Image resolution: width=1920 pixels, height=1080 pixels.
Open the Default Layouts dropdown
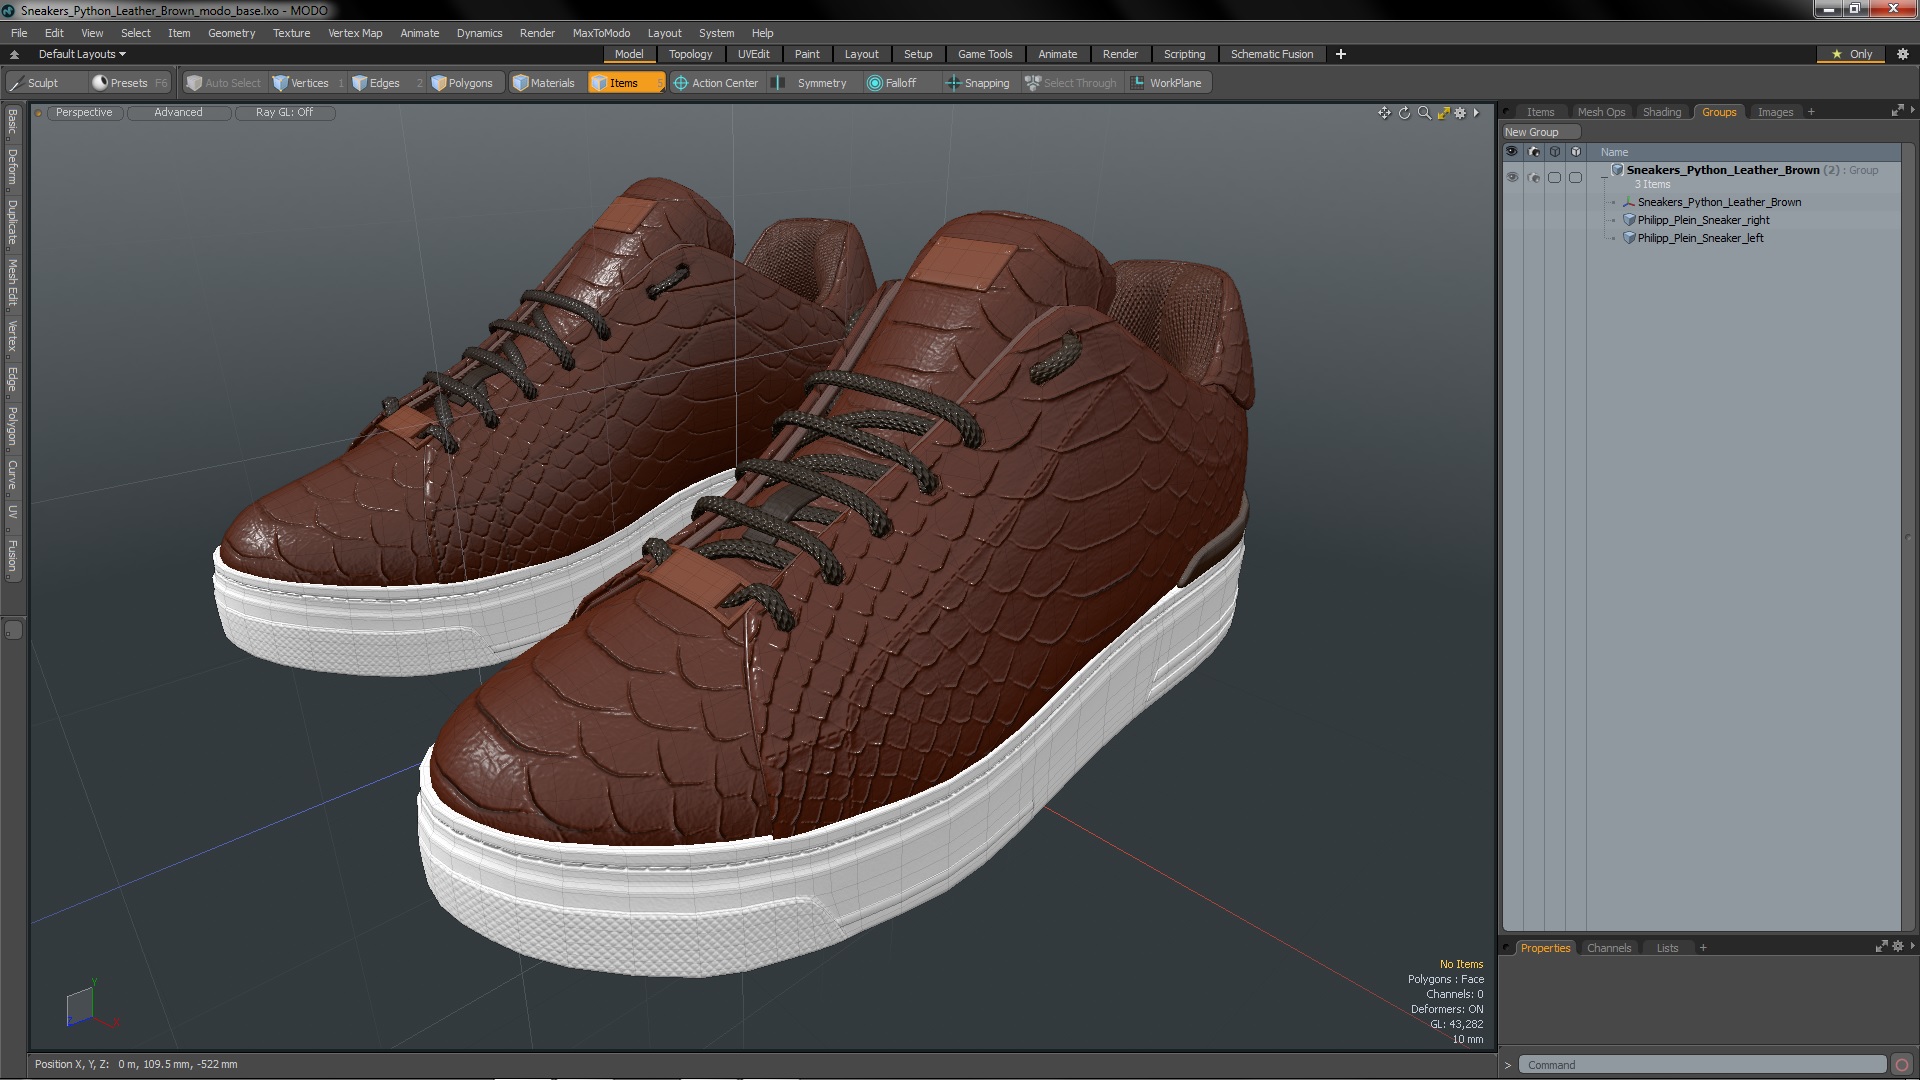click(82, 54)
